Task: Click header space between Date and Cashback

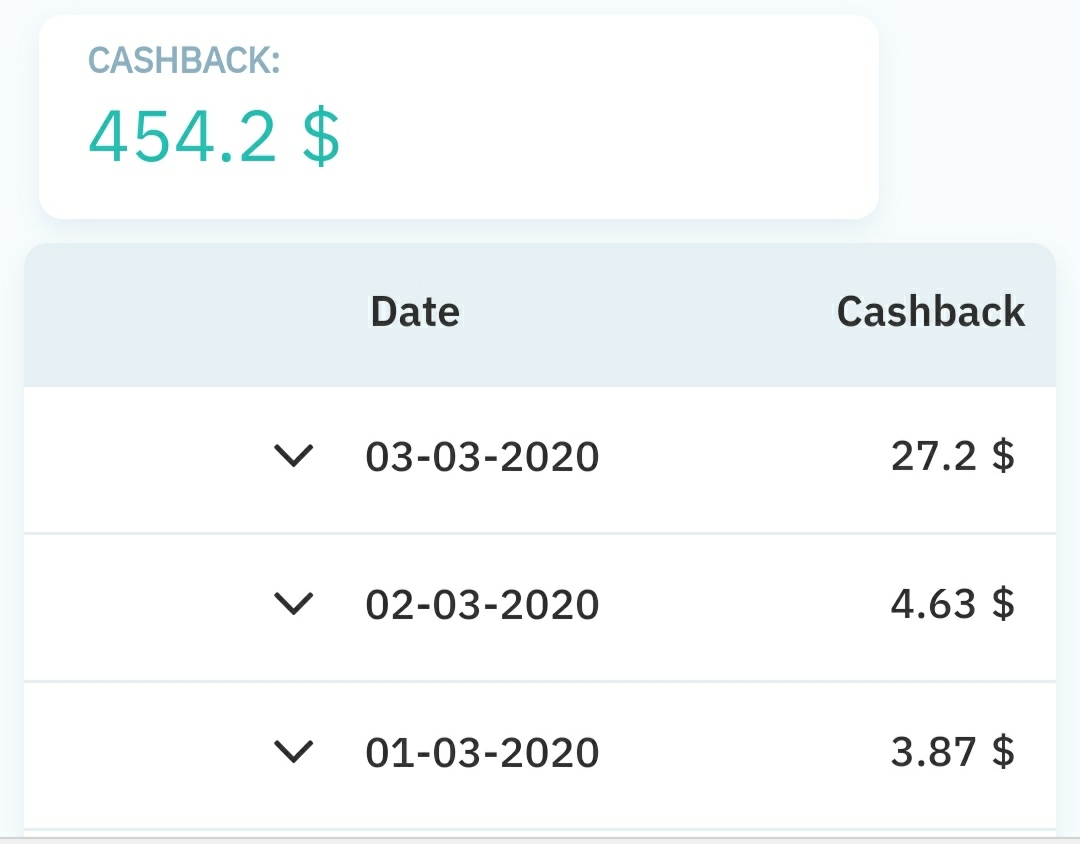Action: click(x=647, y=311)
